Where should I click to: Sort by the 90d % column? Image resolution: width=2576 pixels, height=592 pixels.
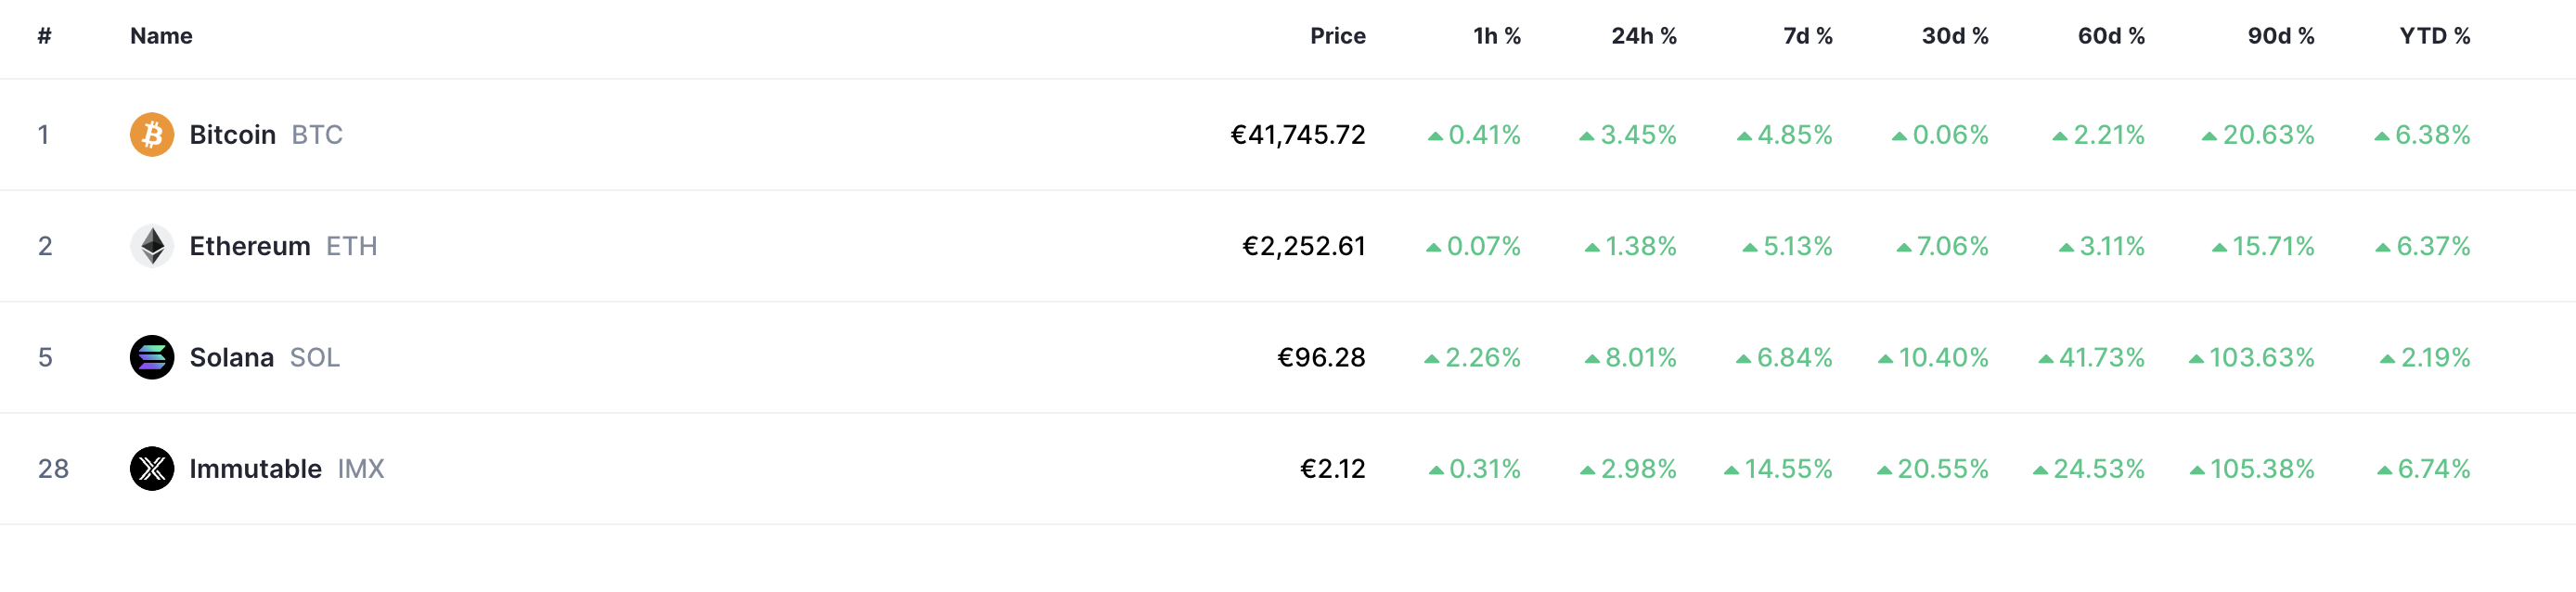pyautogui.click(x=2281, y=36)
